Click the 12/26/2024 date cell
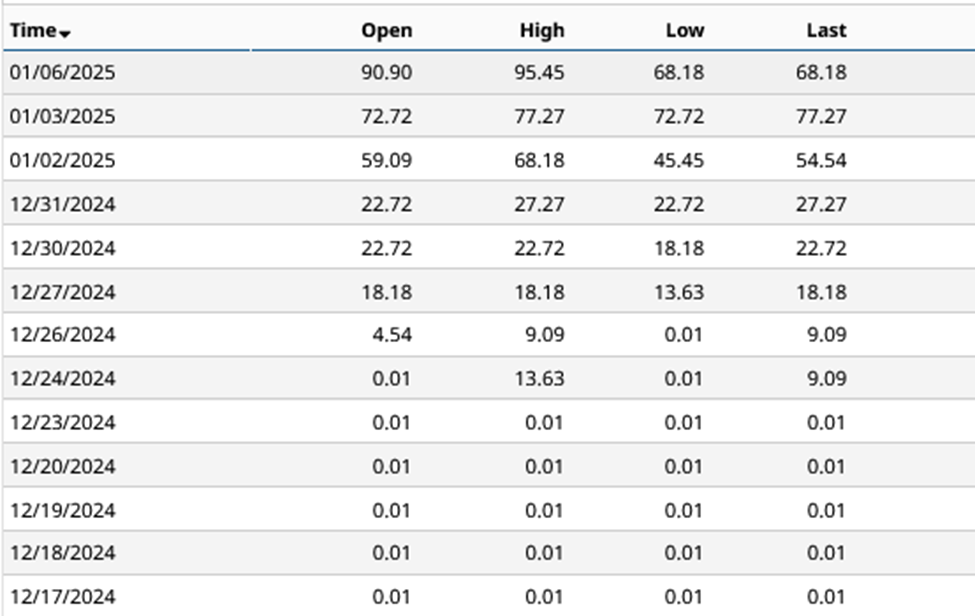 [x=62, y=335]
